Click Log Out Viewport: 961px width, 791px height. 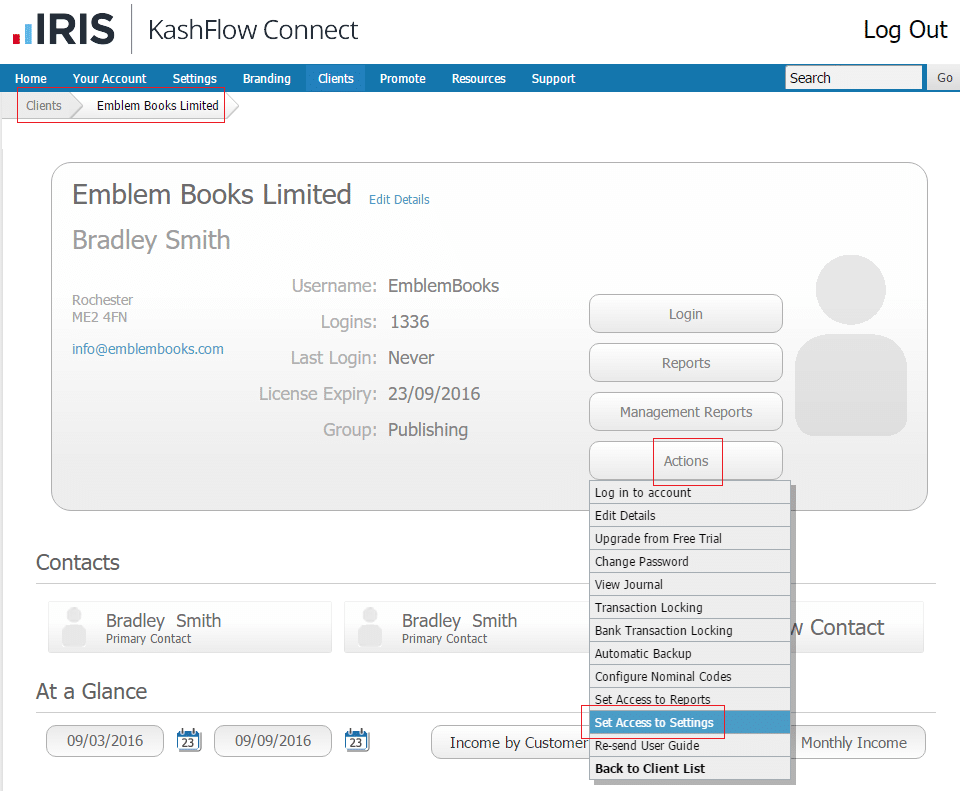pyautogui.click(x=905, y=30)
